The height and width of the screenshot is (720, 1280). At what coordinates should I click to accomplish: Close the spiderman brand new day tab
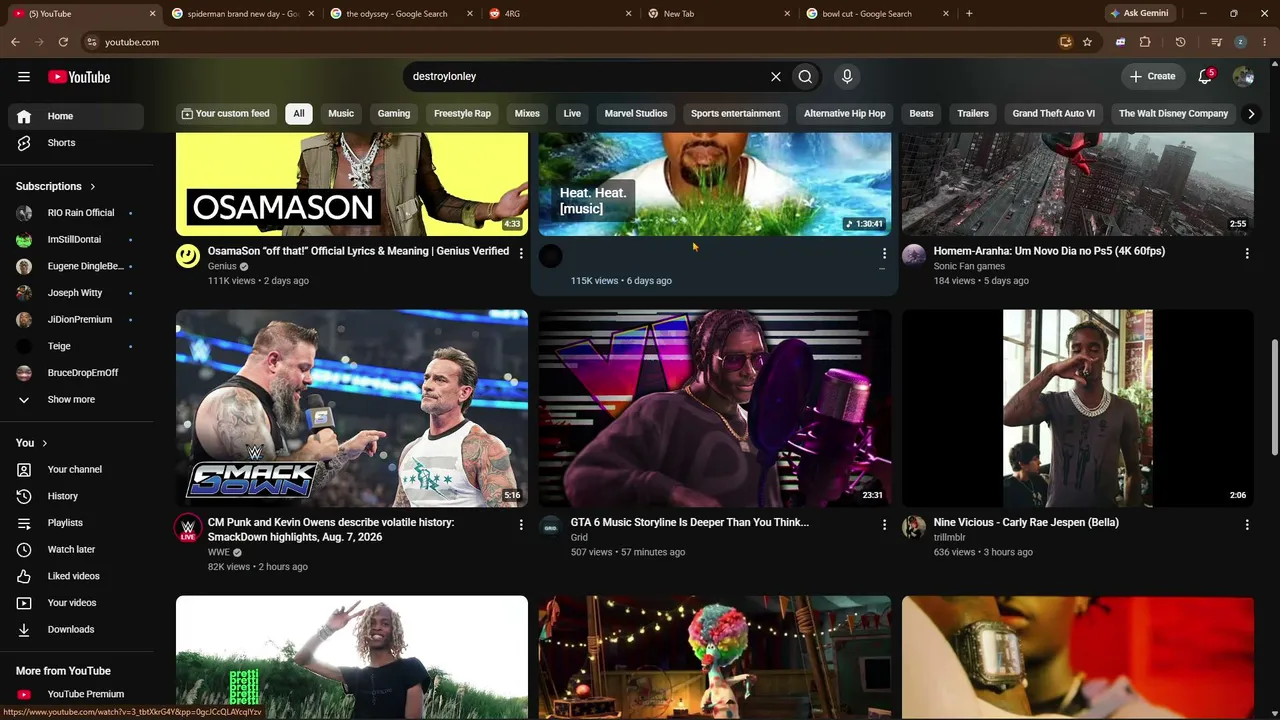pos(311,14)
